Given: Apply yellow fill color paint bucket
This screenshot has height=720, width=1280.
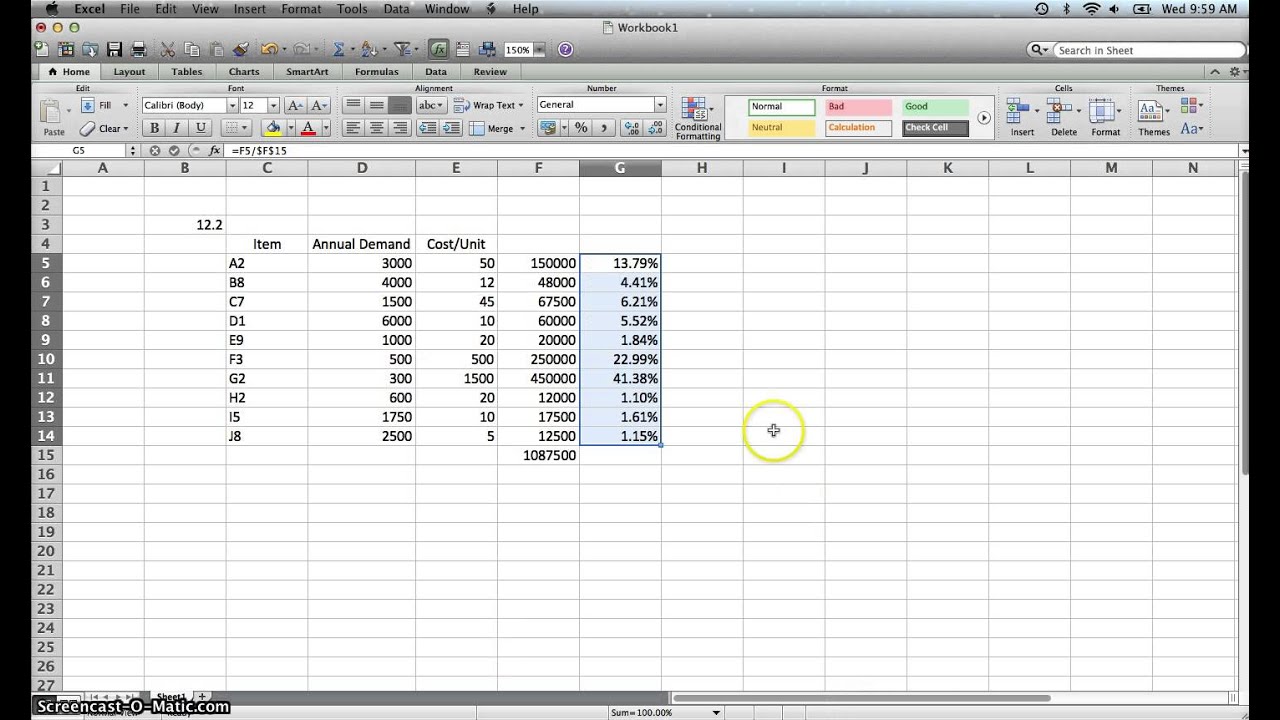Looking at the screenshot, I should (273, 128).
